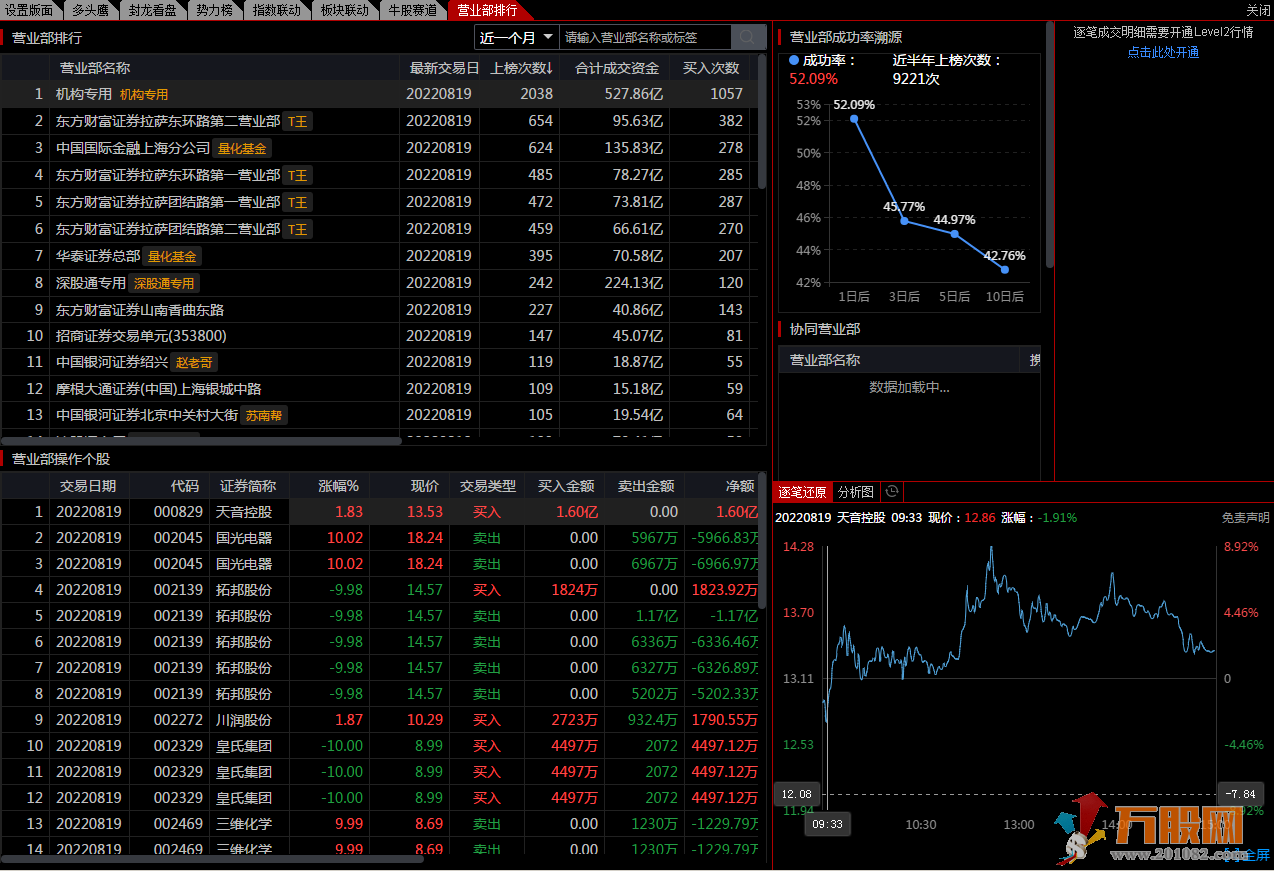Click 关闭 in the top right corner
Image resolution: width=1274 pixels, height=871 pixels.
click(1258, 10)
